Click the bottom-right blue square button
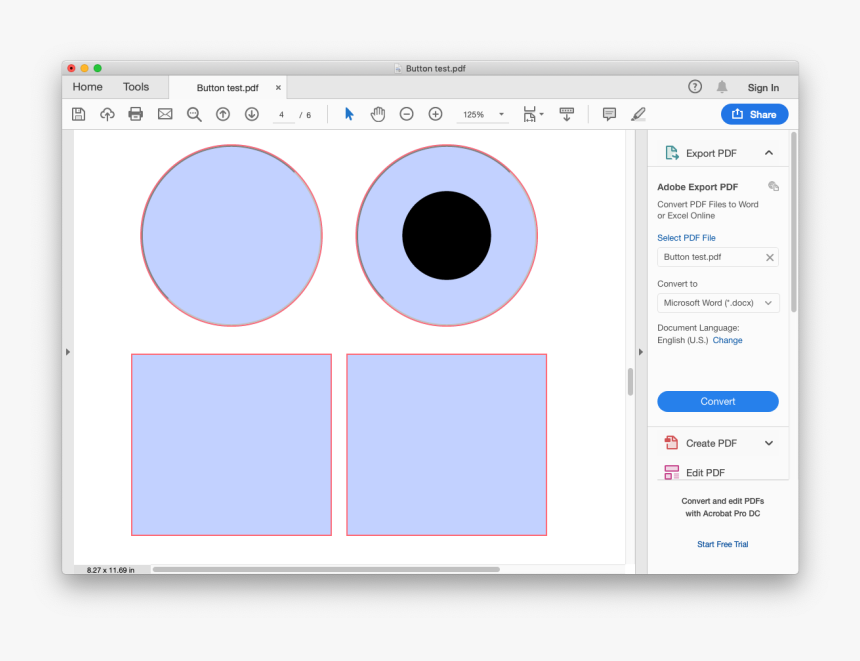Image resolution: width=860 pixels, height=661 pixels. point(446,444)
